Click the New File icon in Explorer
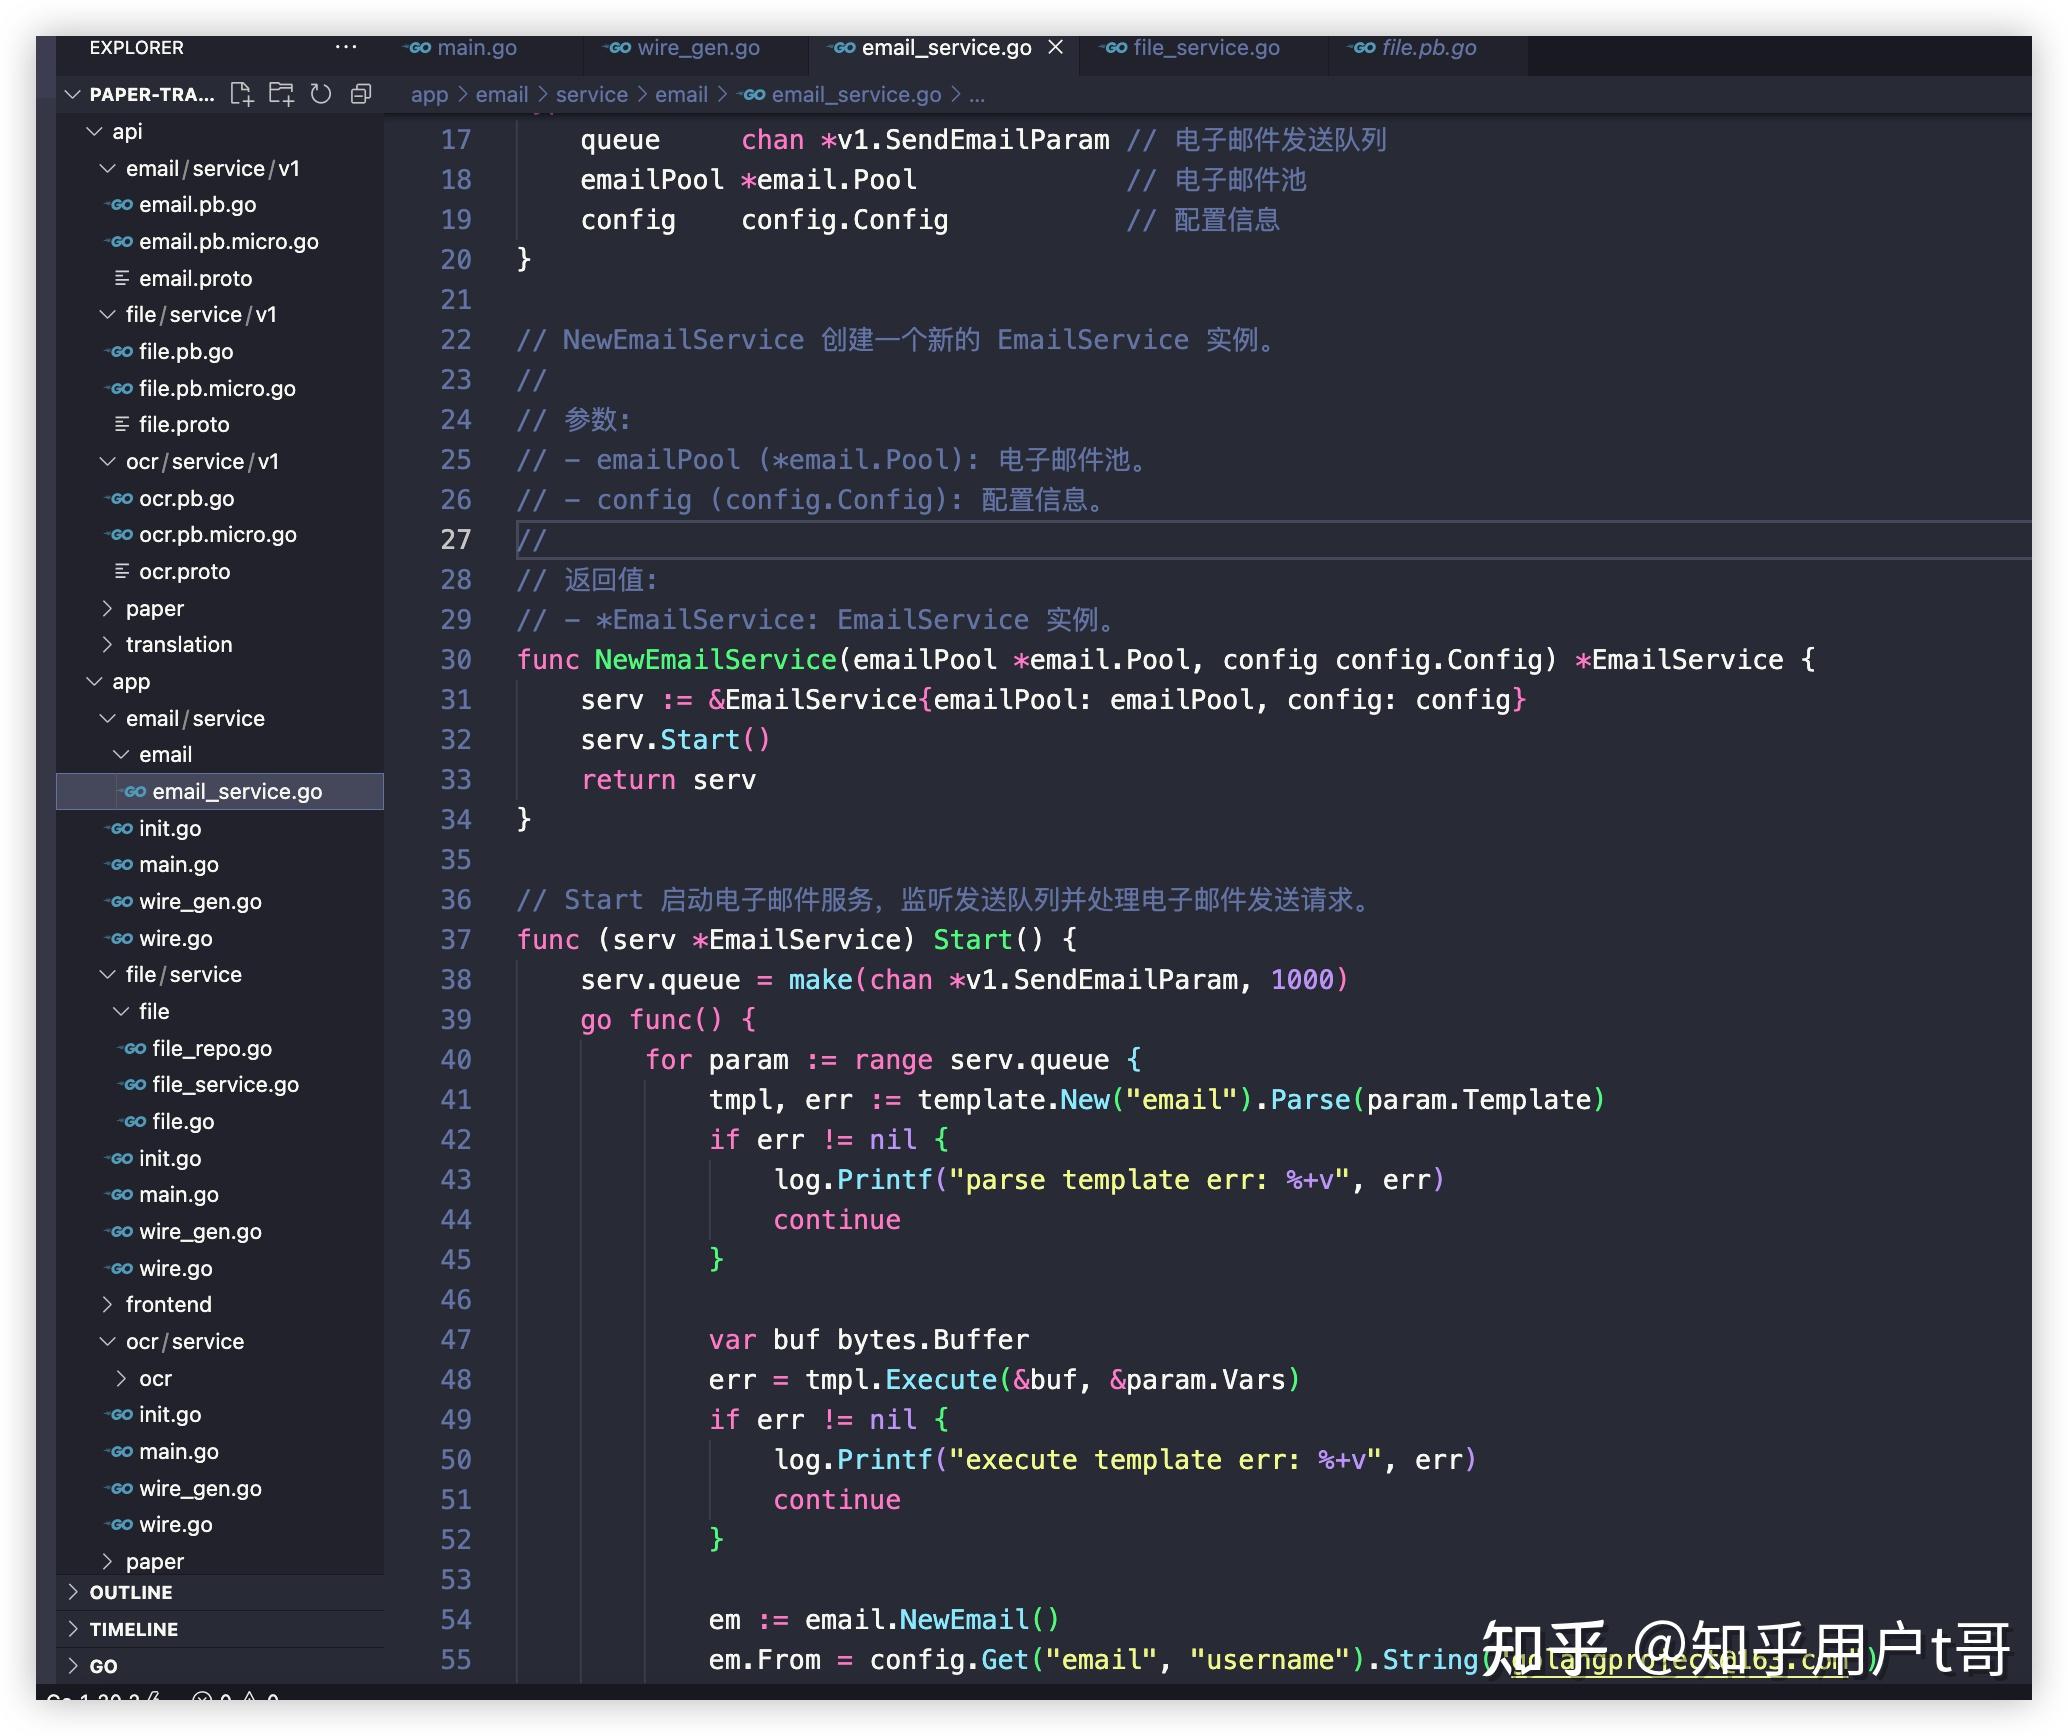 point(241,94)
